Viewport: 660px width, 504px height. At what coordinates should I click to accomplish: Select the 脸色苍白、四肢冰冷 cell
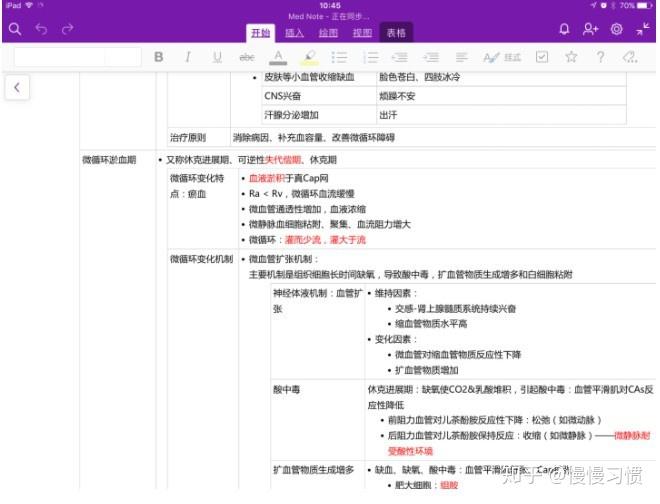tap(501, 77)
